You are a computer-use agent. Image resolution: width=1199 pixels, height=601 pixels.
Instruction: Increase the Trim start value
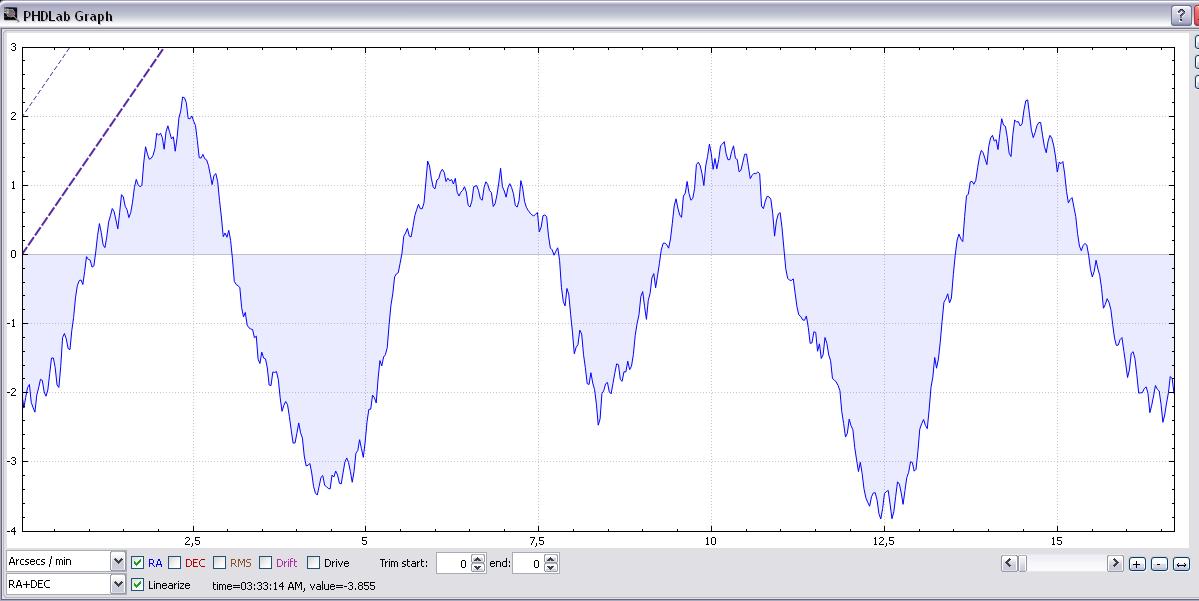tap(478, 559)
